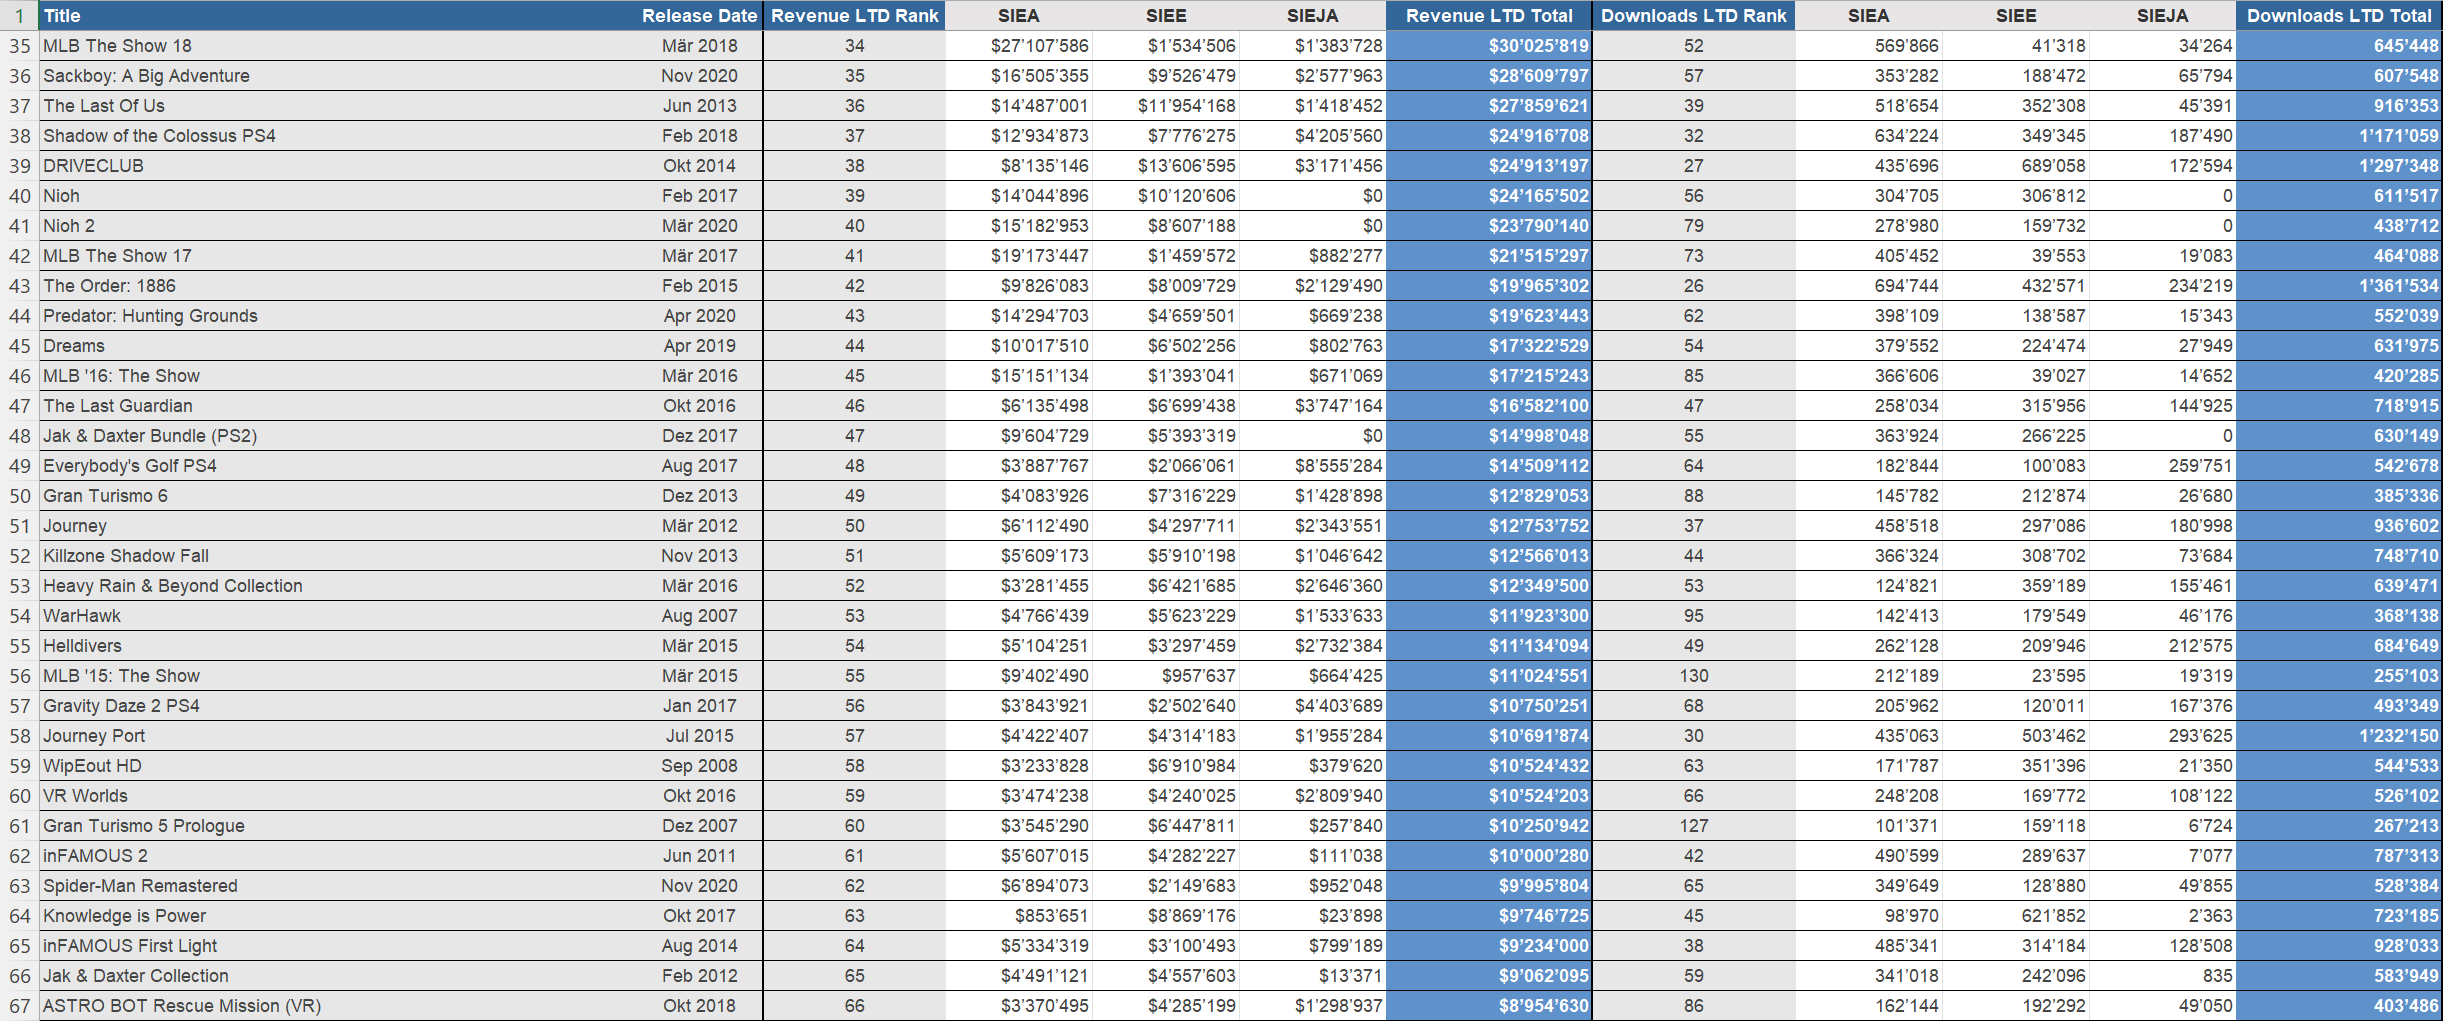The height and width of the screenshot is (1021, 2443).
Task: Click downloads total 1'361'534
Action: 2339,286
